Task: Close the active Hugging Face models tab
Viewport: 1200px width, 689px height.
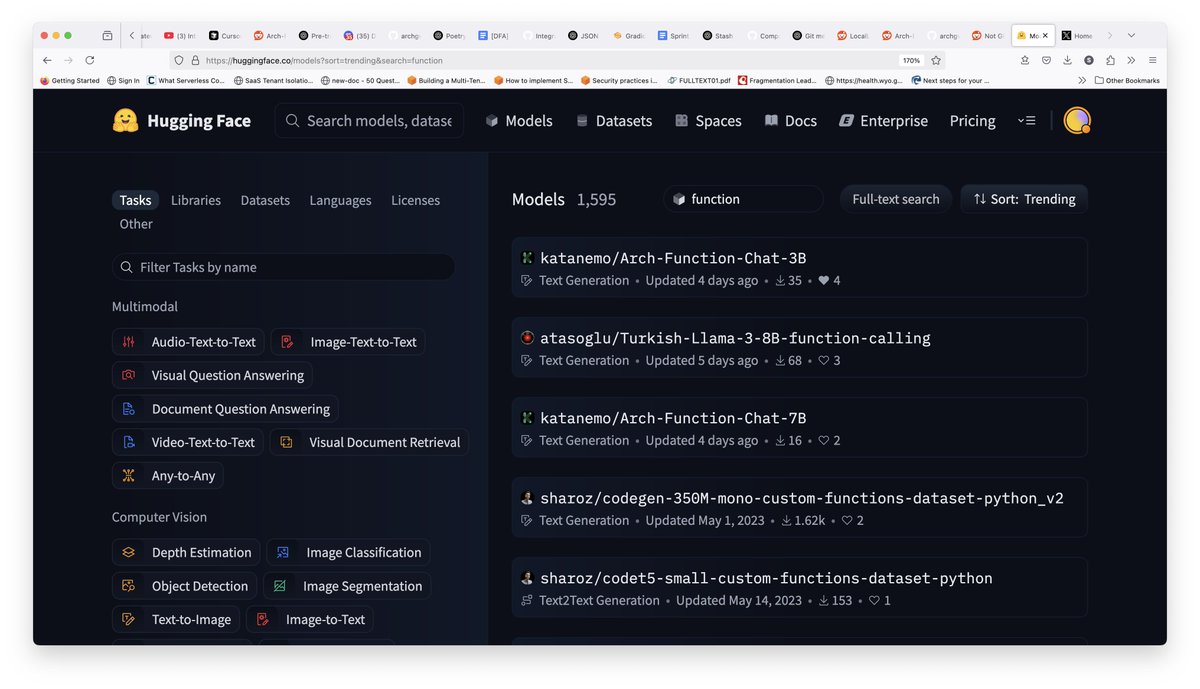Action: pos(1045,35)
